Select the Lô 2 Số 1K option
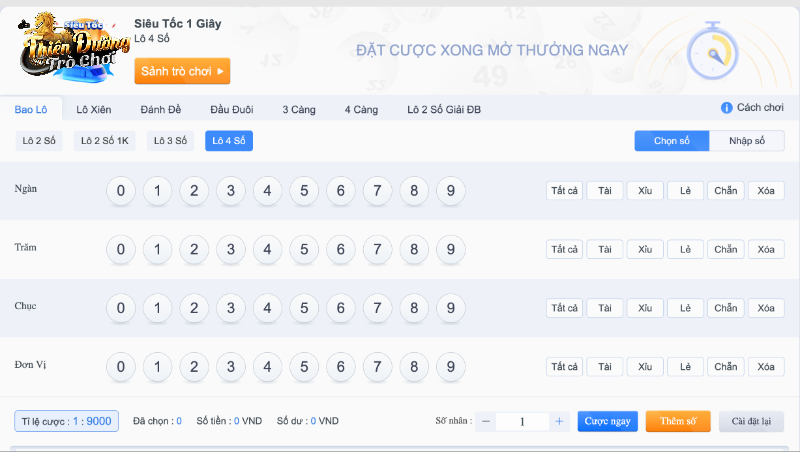Image resolution: width=800 pixels, height=452 pixels. [x=105, y=141]
